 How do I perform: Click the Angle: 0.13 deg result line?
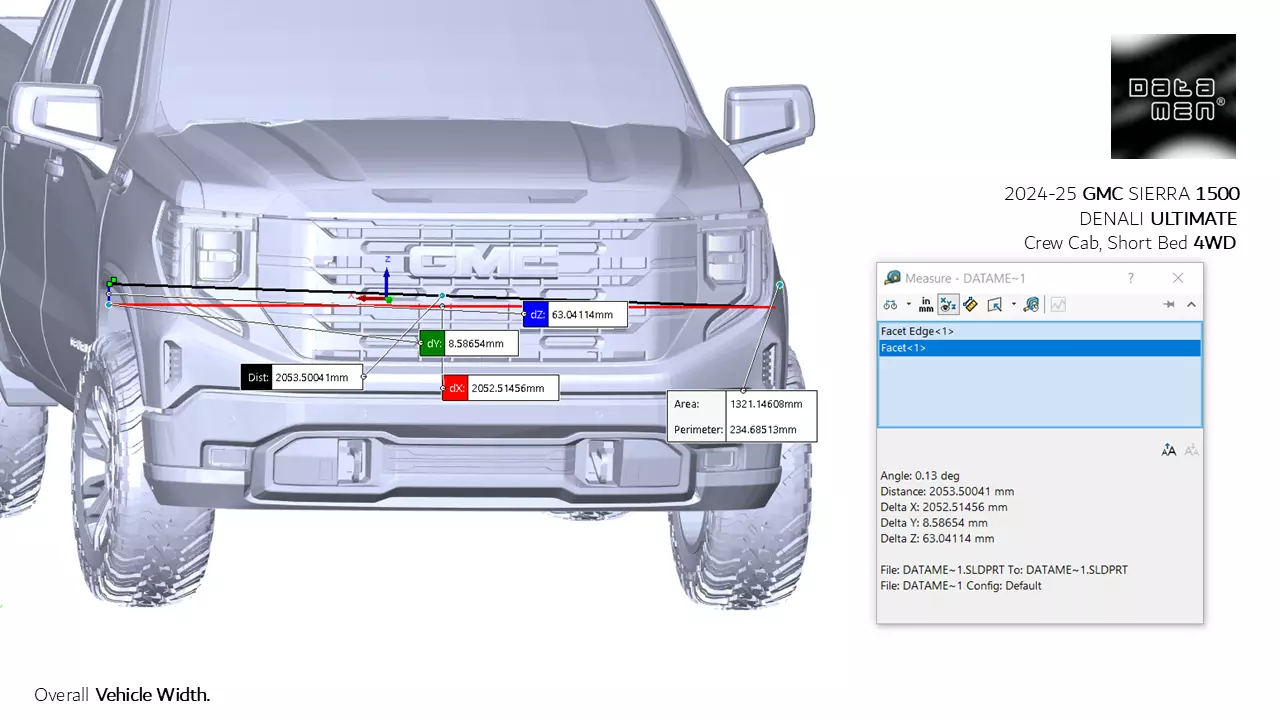click(x=919, y=476)
